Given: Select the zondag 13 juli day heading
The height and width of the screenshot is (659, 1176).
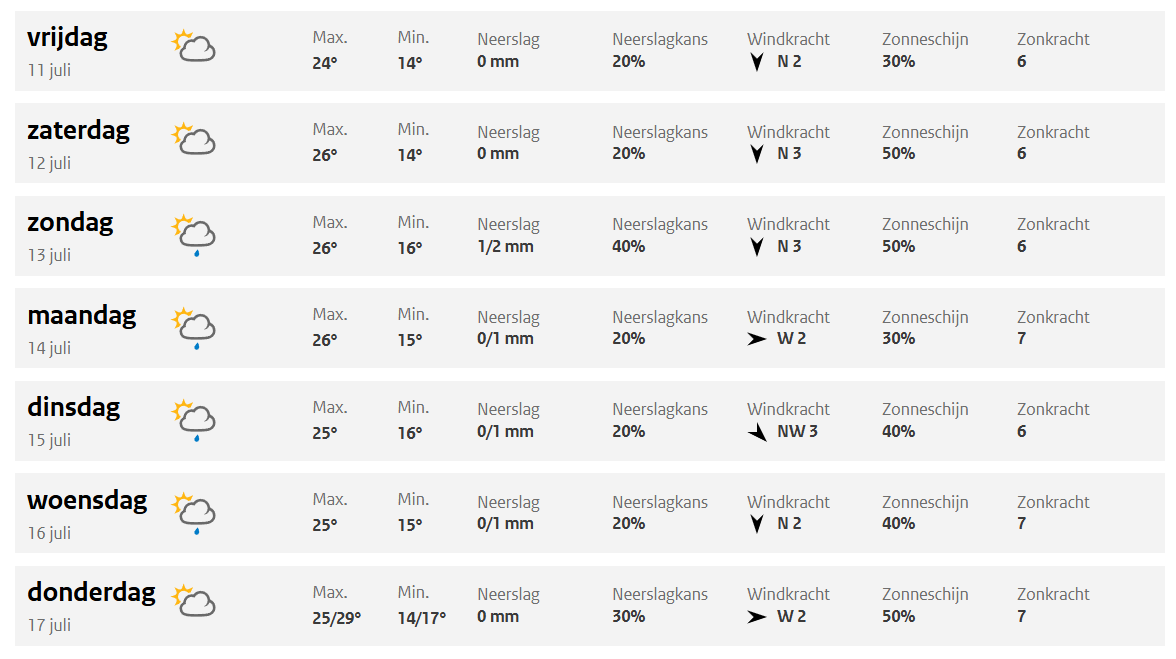Looking at the screenshot, I should tap(70, 223).
